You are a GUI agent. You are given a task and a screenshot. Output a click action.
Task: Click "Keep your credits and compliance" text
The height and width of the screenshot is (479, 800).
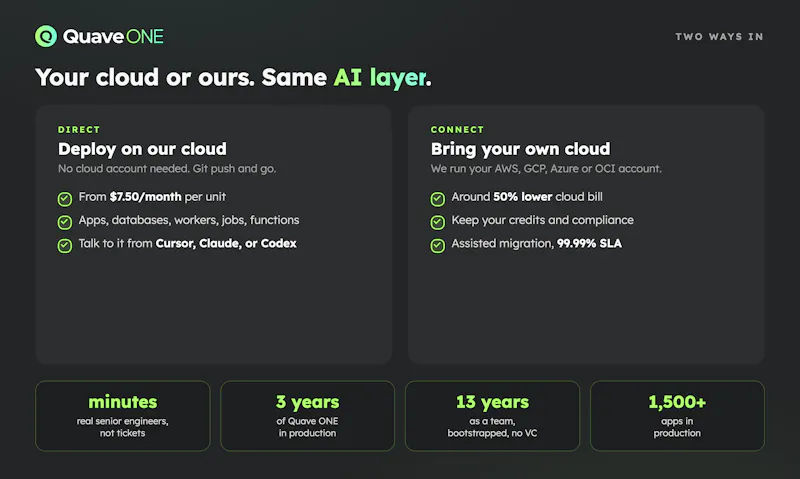[542, 220]
